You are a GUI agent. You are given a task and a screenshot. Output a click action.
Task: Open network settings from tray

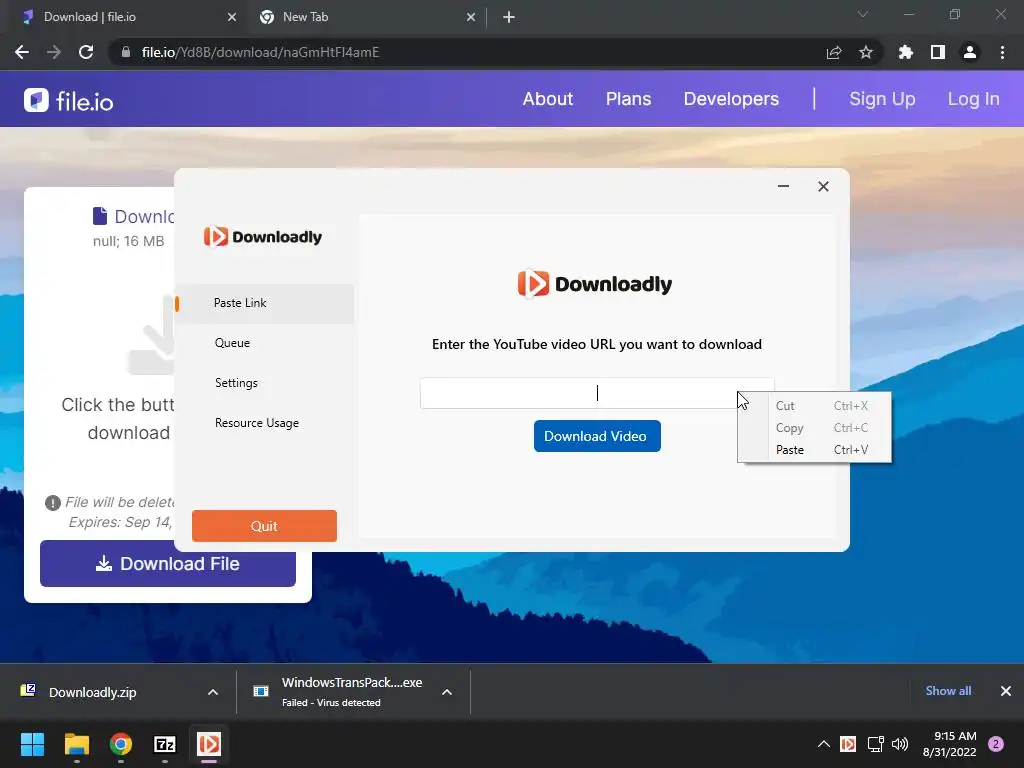[876, 744]
